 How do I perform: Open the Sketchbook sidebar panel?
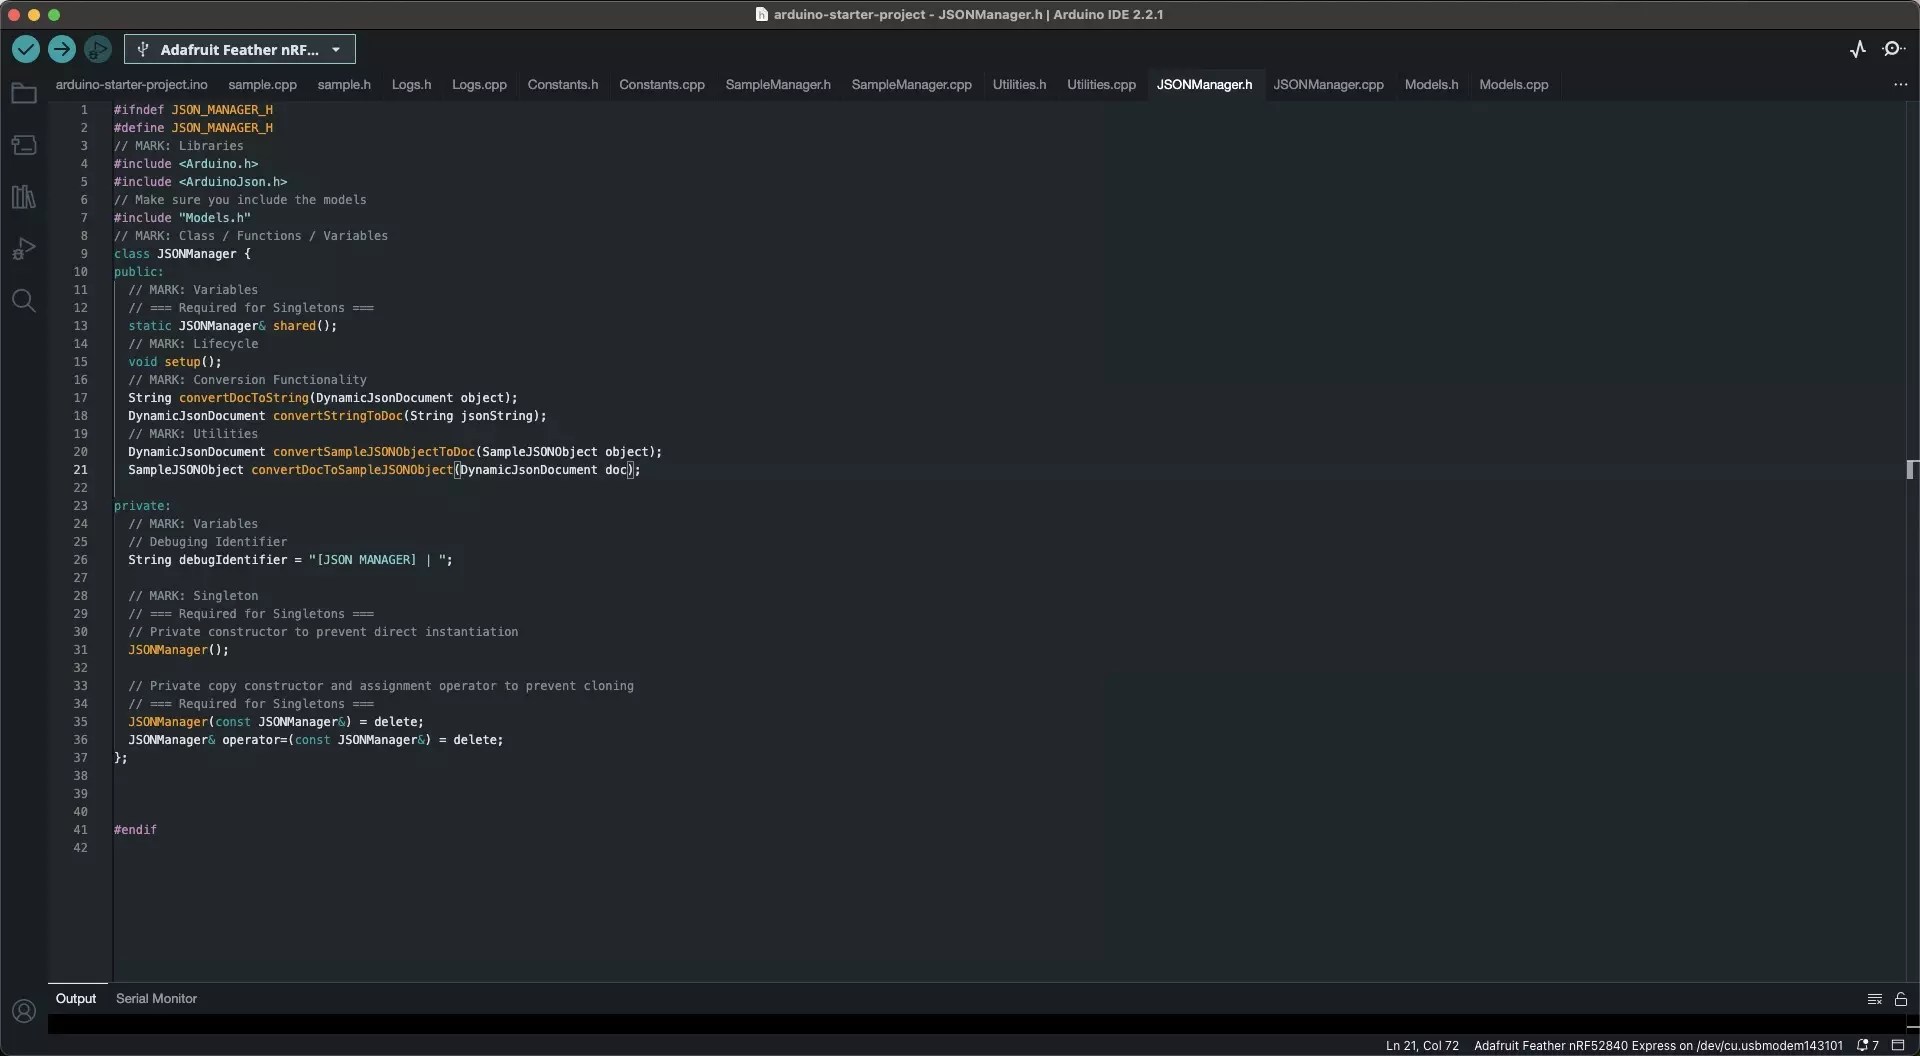click(23, 93)
